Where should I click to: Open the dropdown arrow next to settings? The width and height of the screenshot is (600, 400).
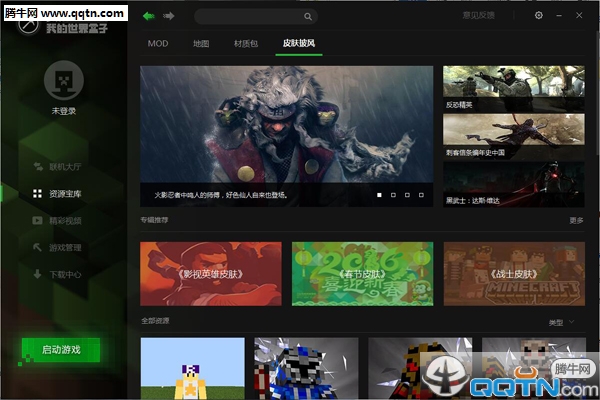pos(557,16)
